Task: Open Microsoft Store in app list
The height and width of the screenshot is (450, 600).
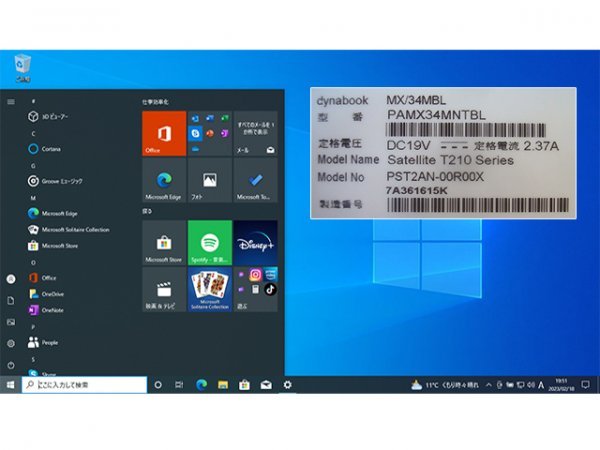Action: pyautogui.click(x=52, y=246)
